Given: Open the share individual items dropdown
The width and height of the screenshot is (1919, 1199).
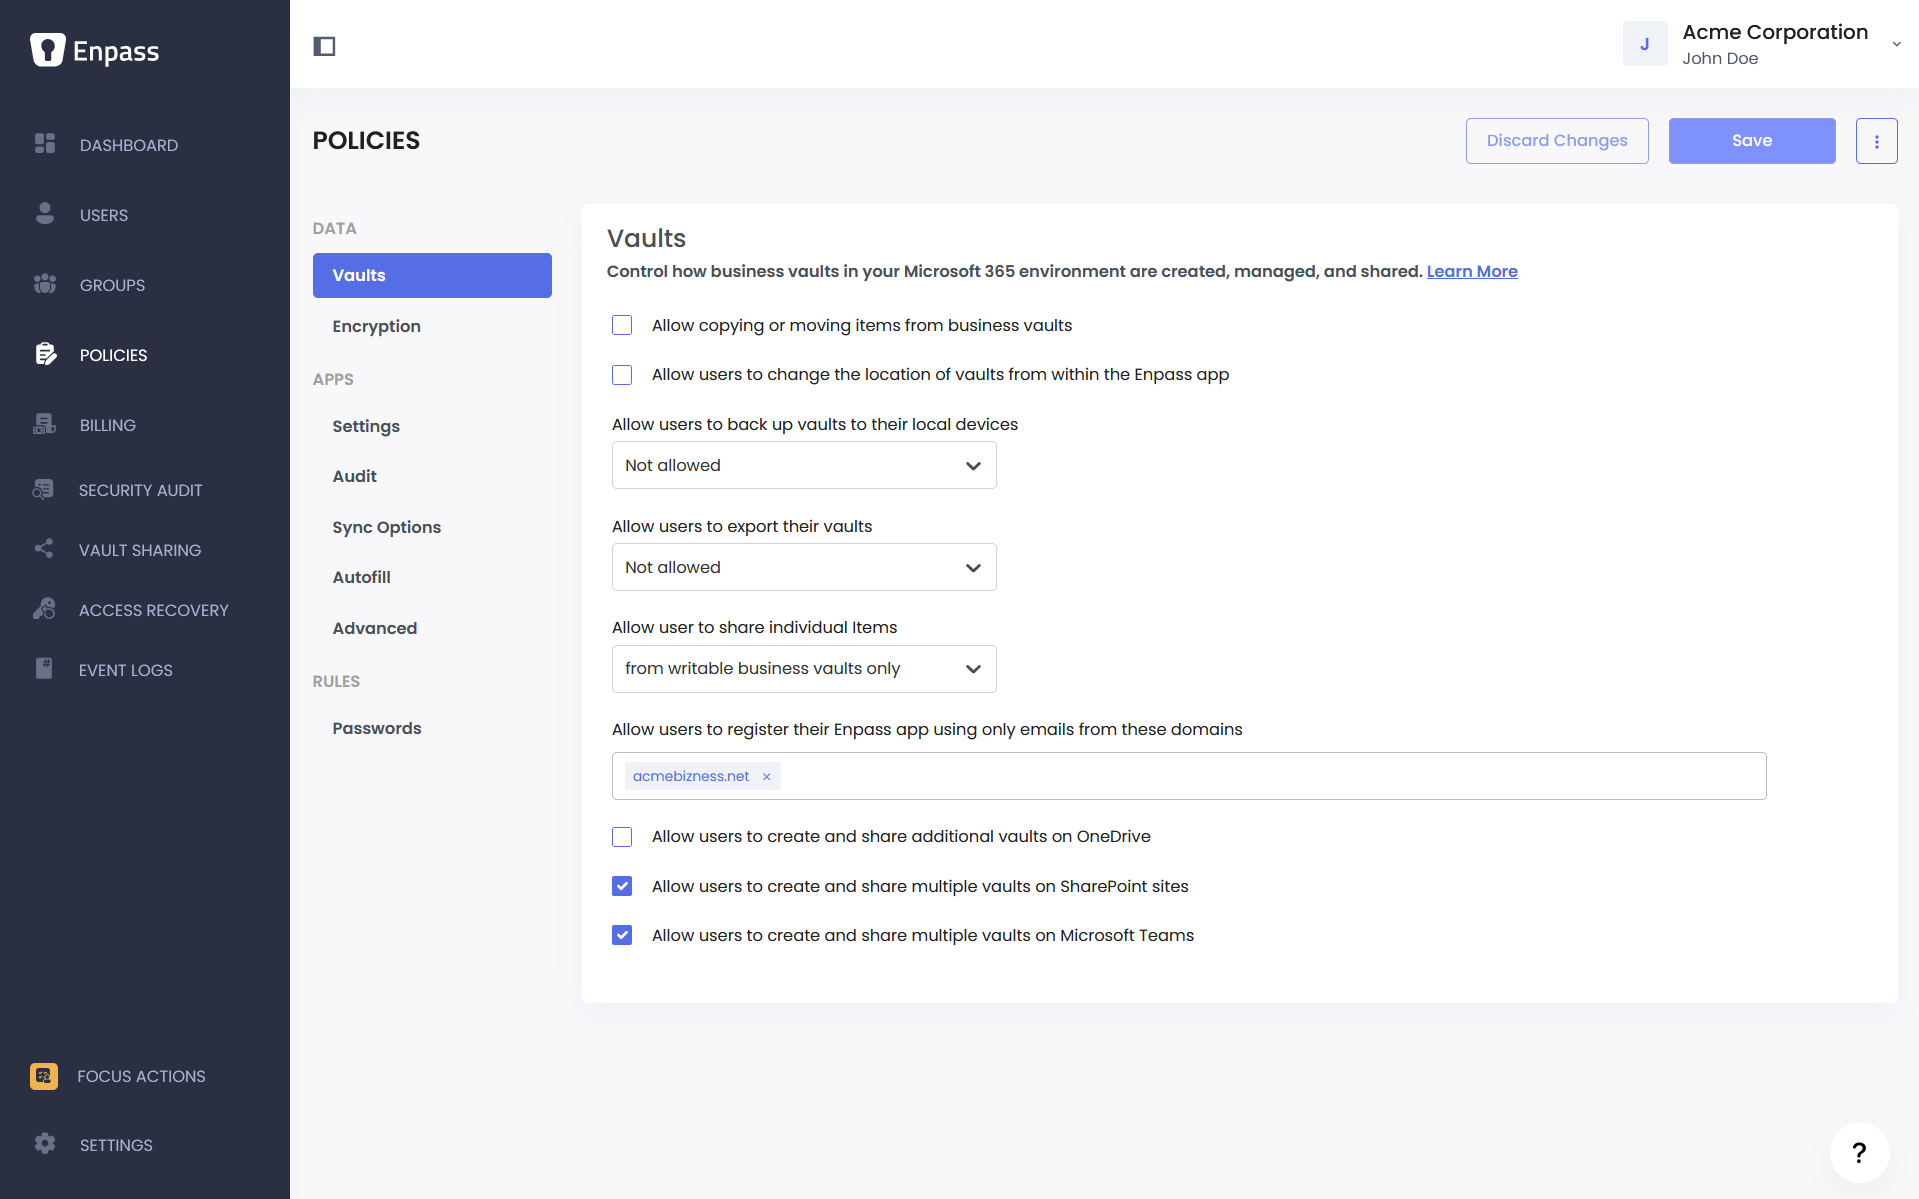Looking at the screenshot, I should tap(804, 669).
